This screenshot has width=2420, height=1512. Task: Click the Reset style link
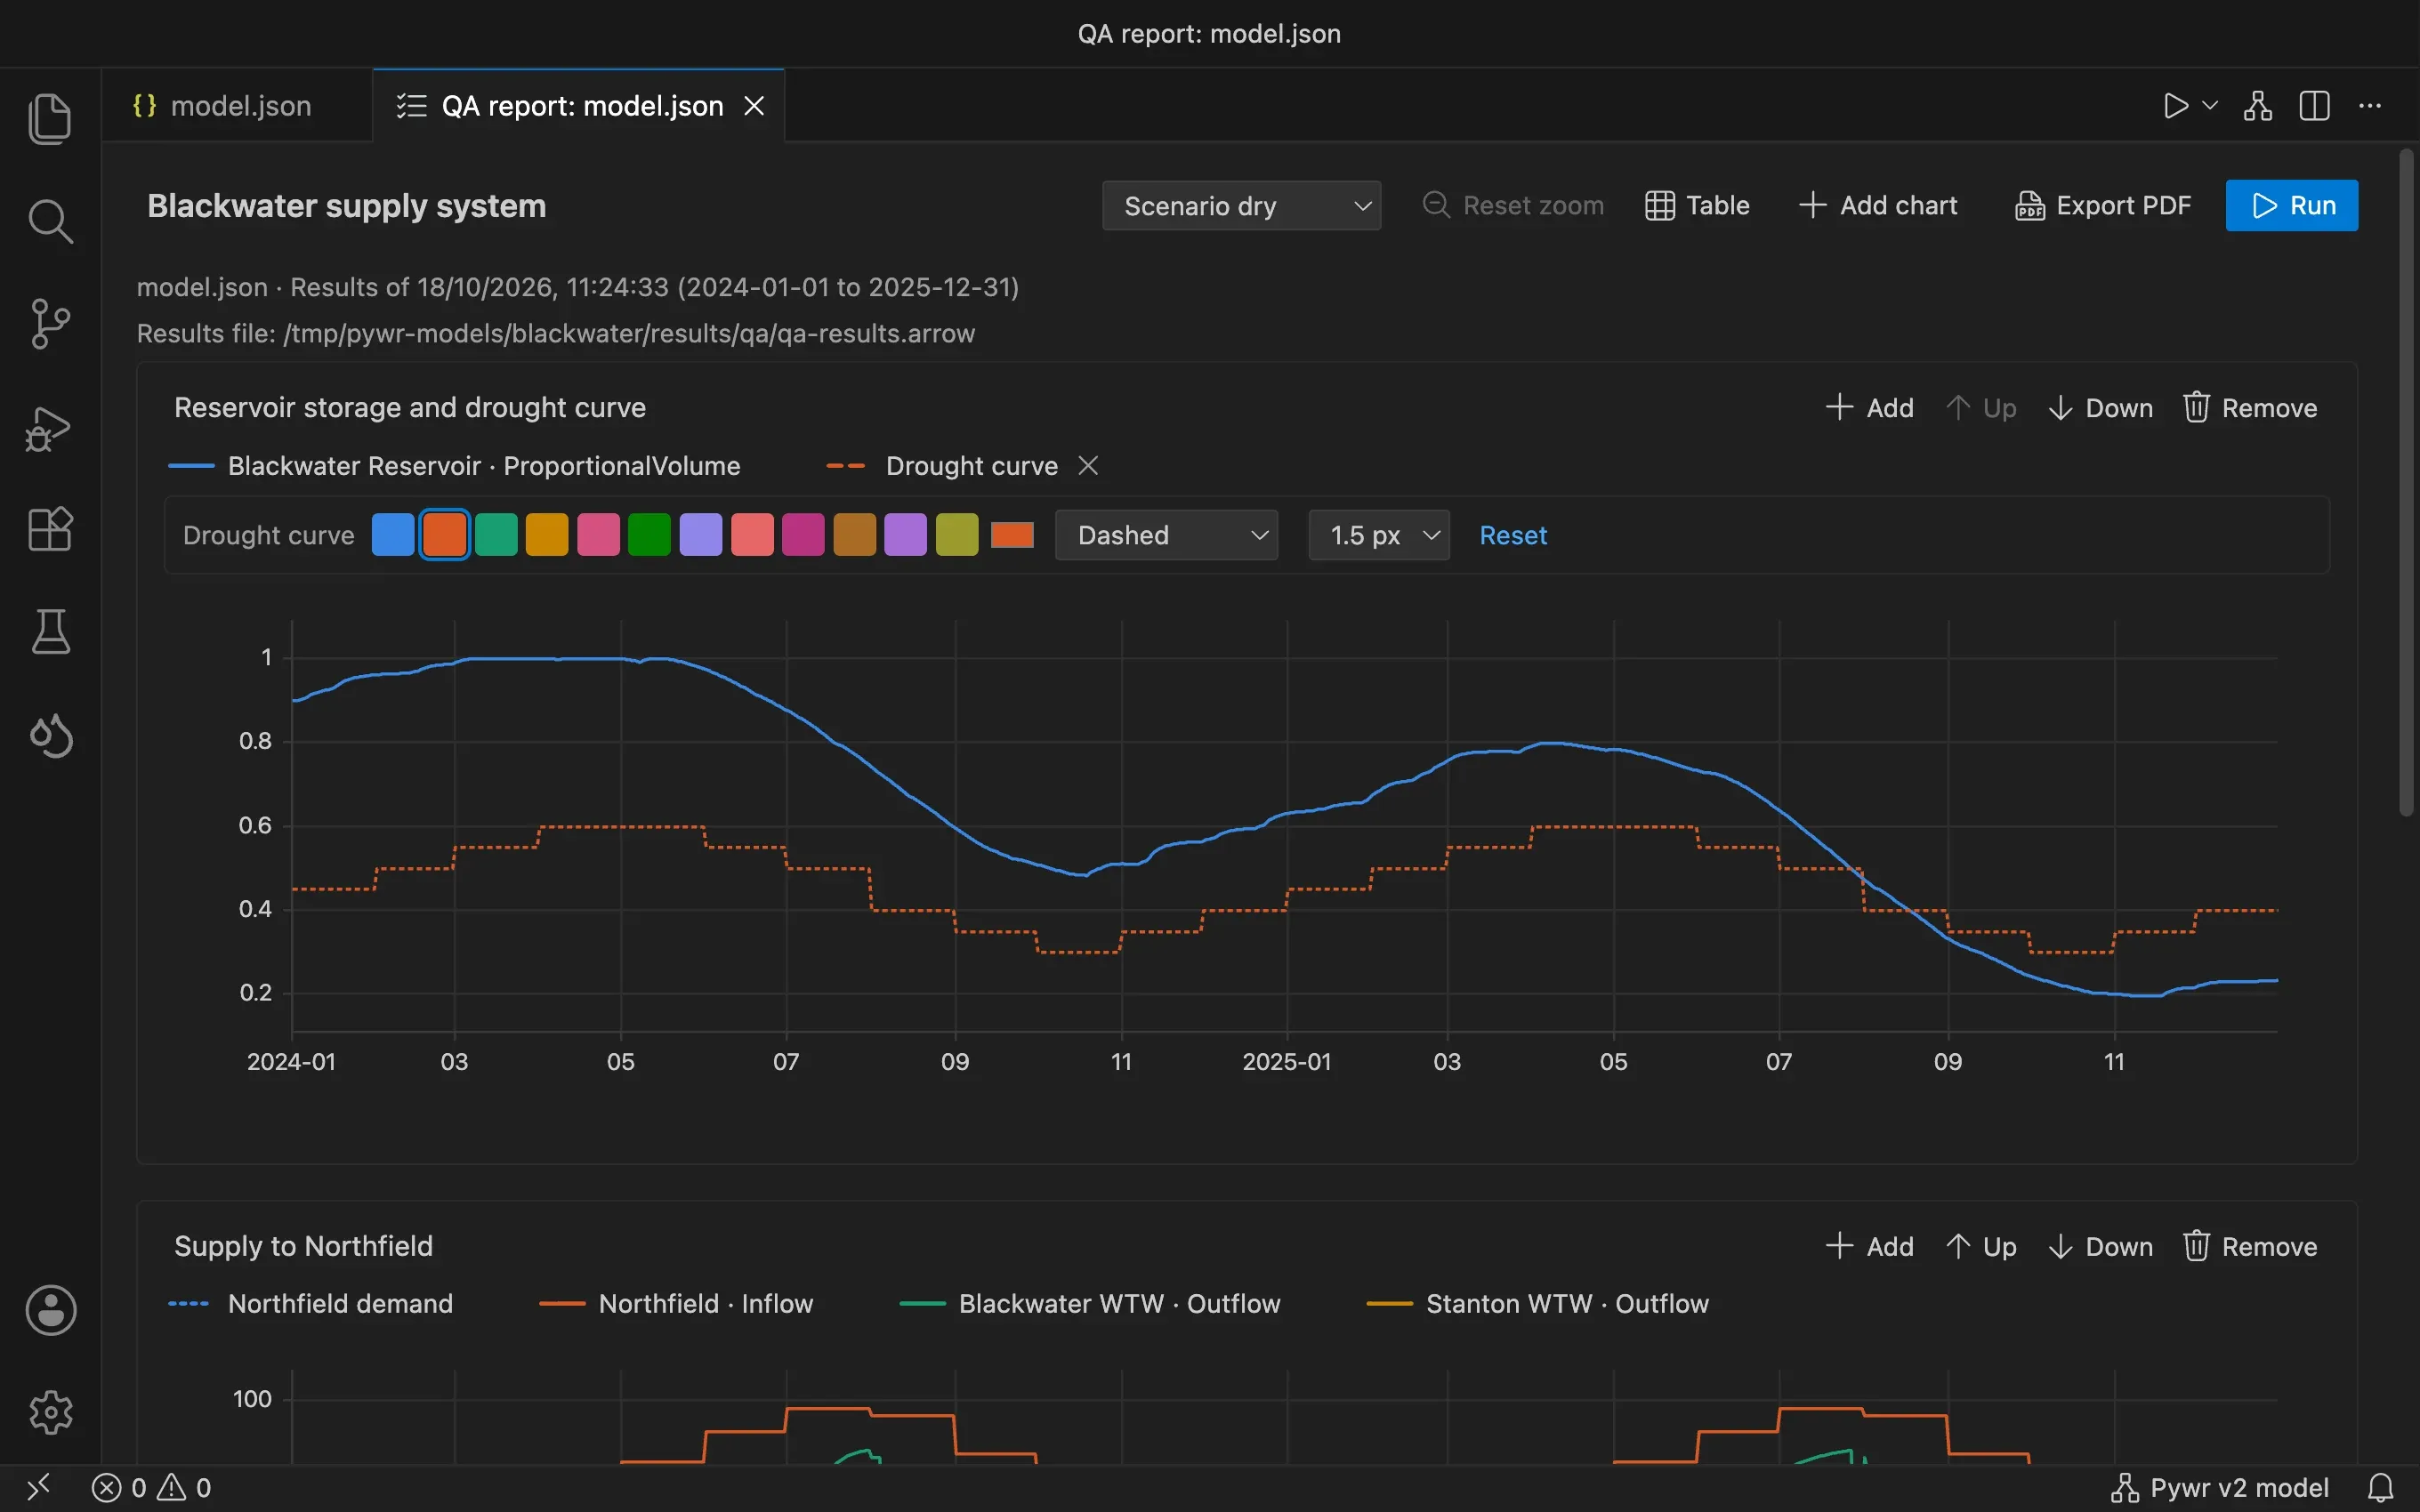pyautogui.click(x=1513, y=535)
